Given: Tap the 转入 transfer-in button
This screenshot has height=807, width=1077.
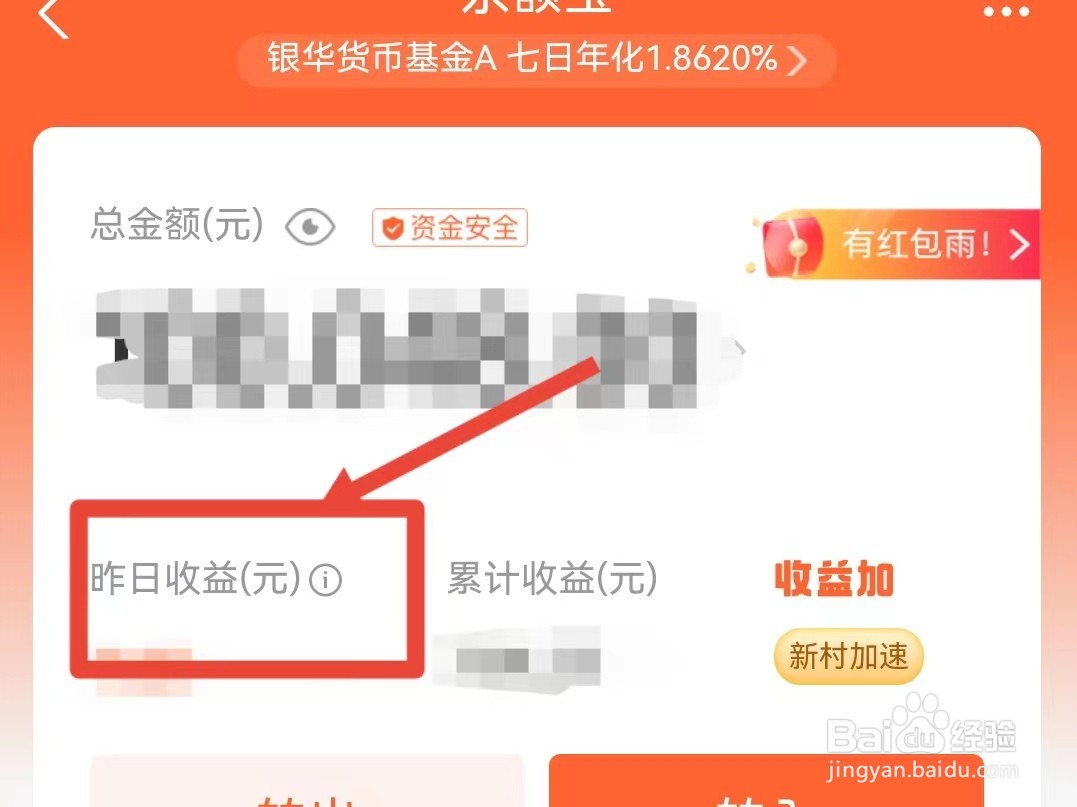Looking at the screenshot, I should click(766, 782).
